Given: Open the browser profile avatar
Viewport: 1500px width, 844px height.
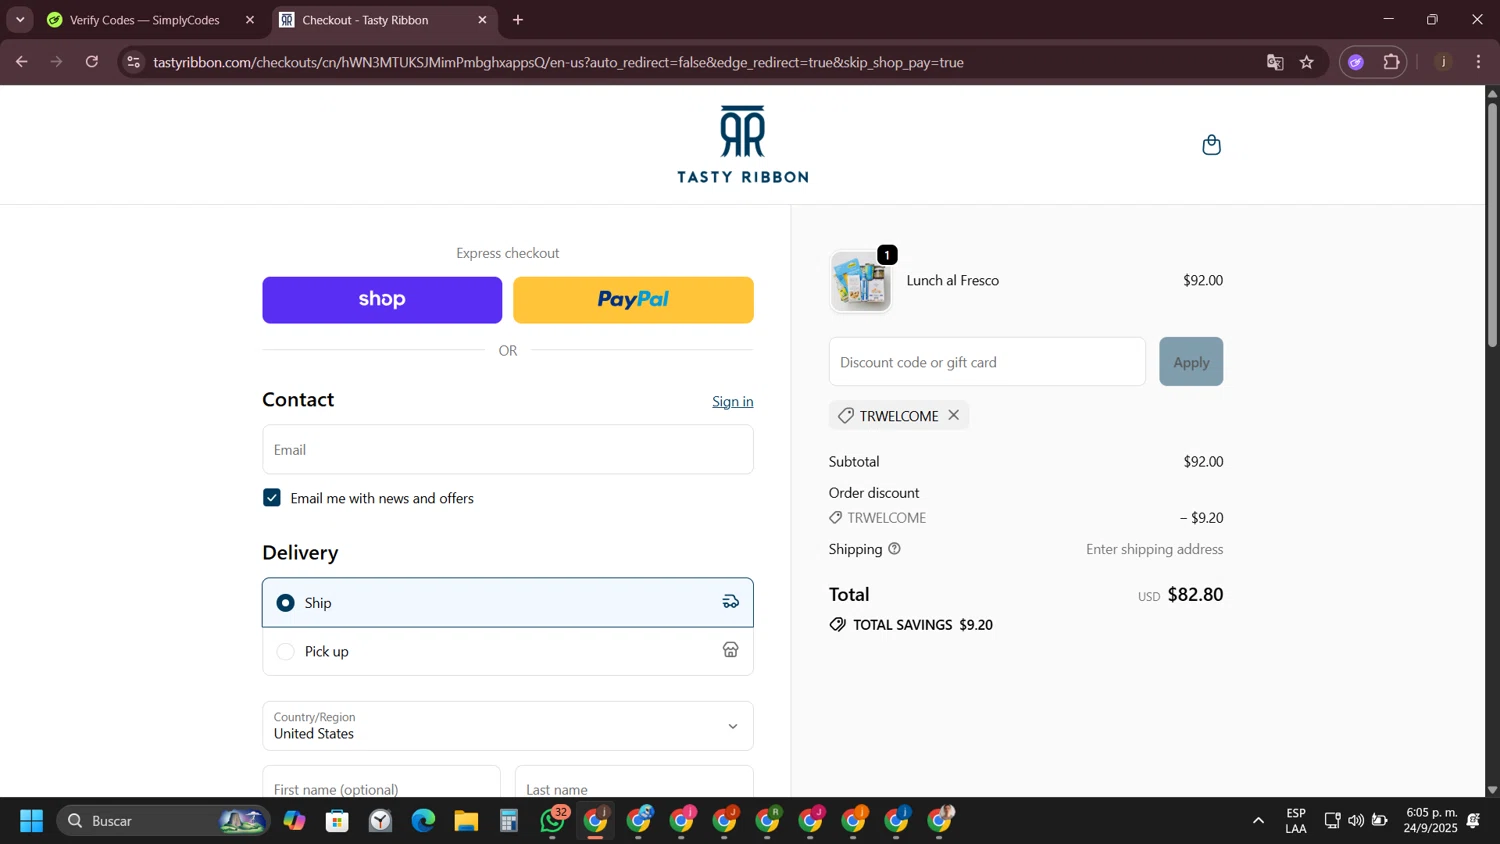Looking at the screenshot, I should [1443, 62].
